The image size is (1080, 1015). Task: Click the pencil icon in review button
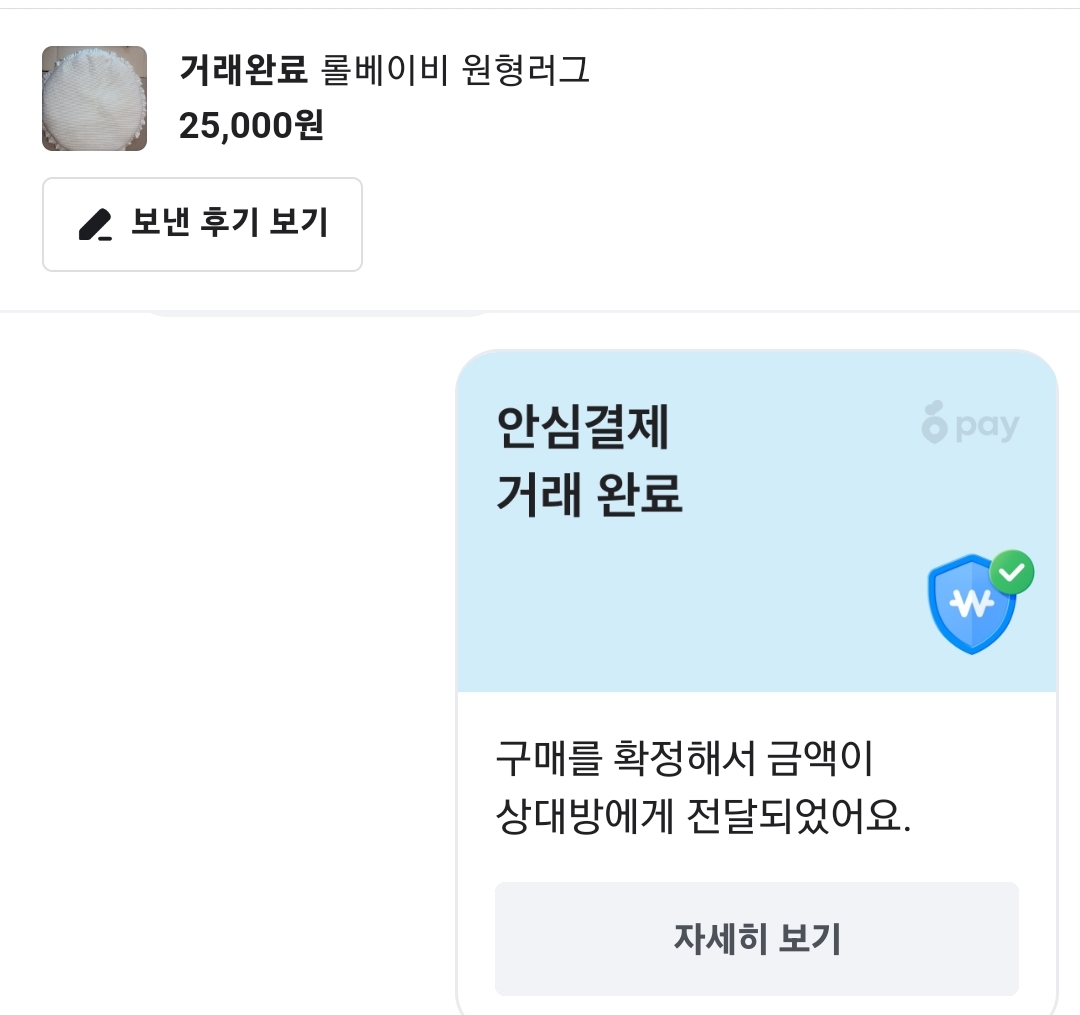click(95, 225)
